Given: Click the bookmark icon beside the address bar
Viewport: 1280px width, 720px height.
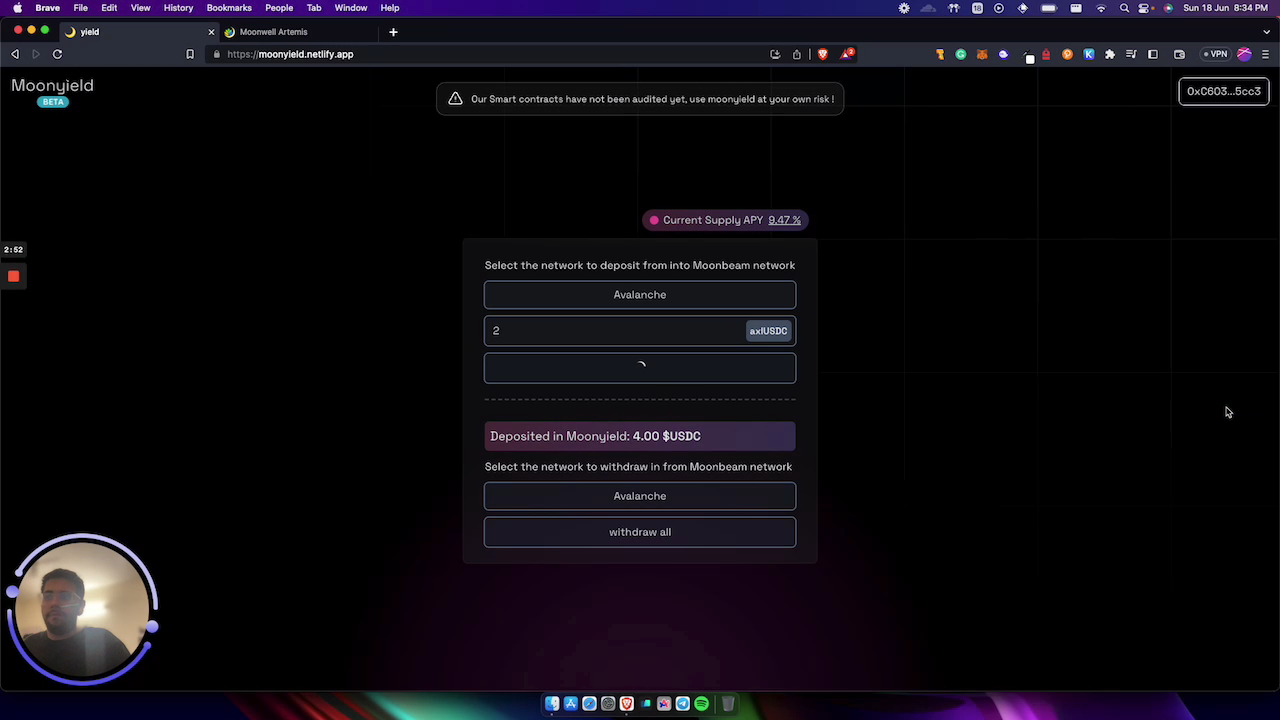Looking at the screenshot, I should tap(190, 54).
